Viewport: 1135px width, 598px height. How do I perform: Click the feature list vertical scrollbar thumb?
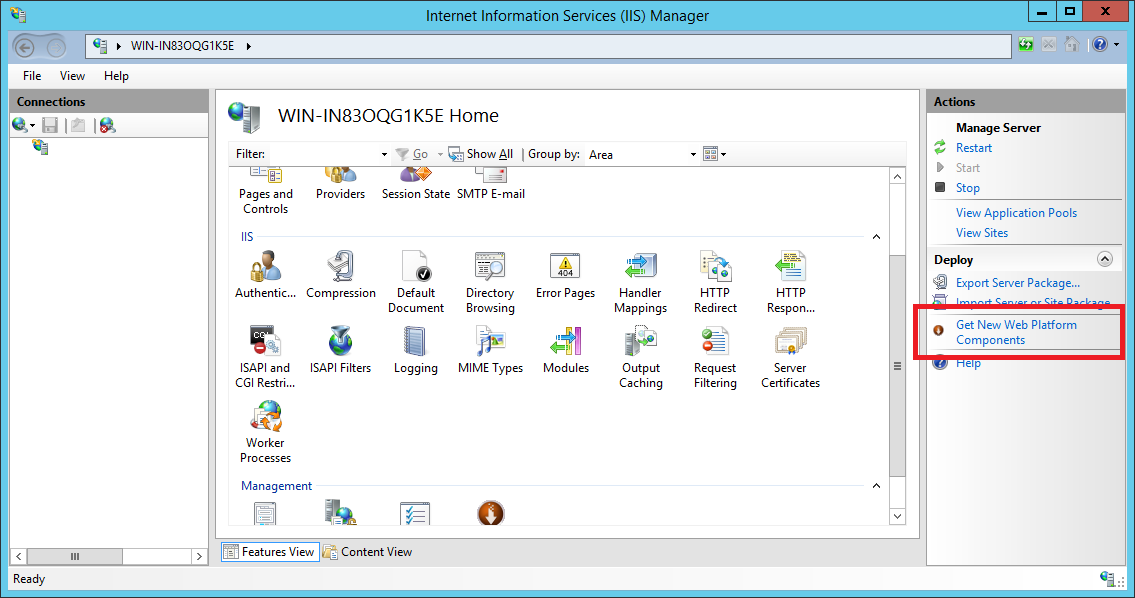point(898,366)
